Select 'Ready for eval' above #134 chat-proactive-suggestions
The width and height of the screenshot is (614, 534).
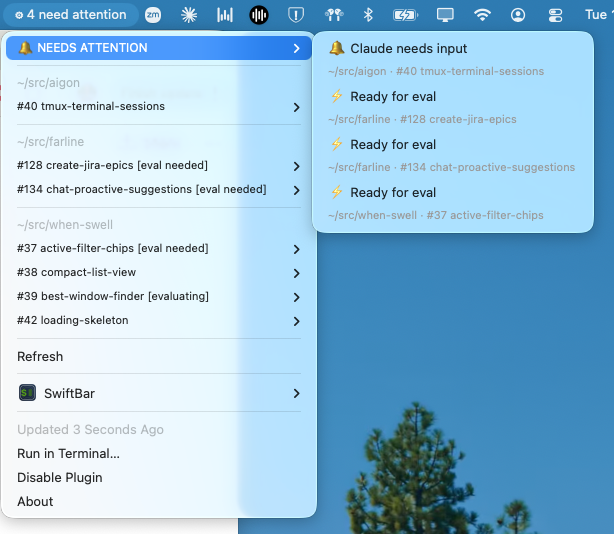(x=393, y=145)
